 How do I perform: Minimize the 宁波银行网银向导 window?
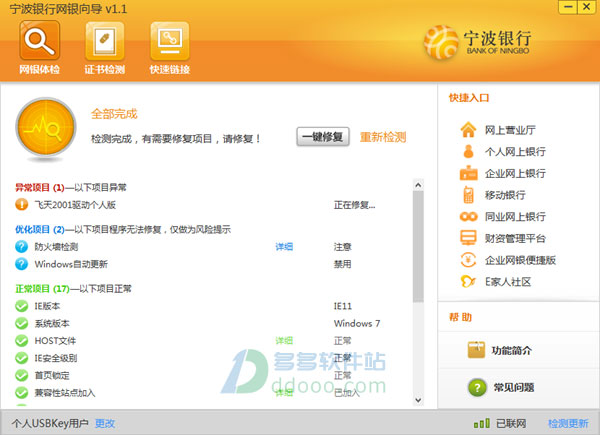point(568,7)
